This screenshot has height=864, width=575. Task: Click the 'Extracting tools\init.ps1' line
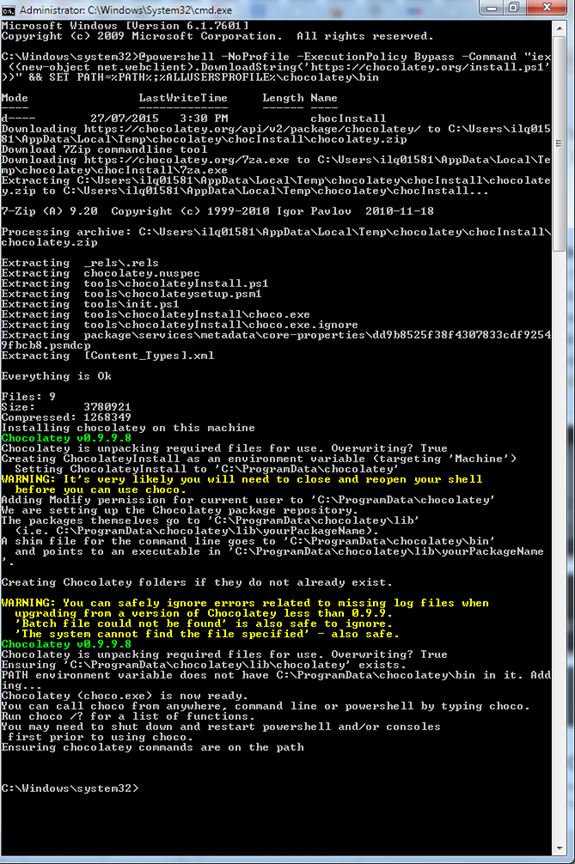(90, 304)
